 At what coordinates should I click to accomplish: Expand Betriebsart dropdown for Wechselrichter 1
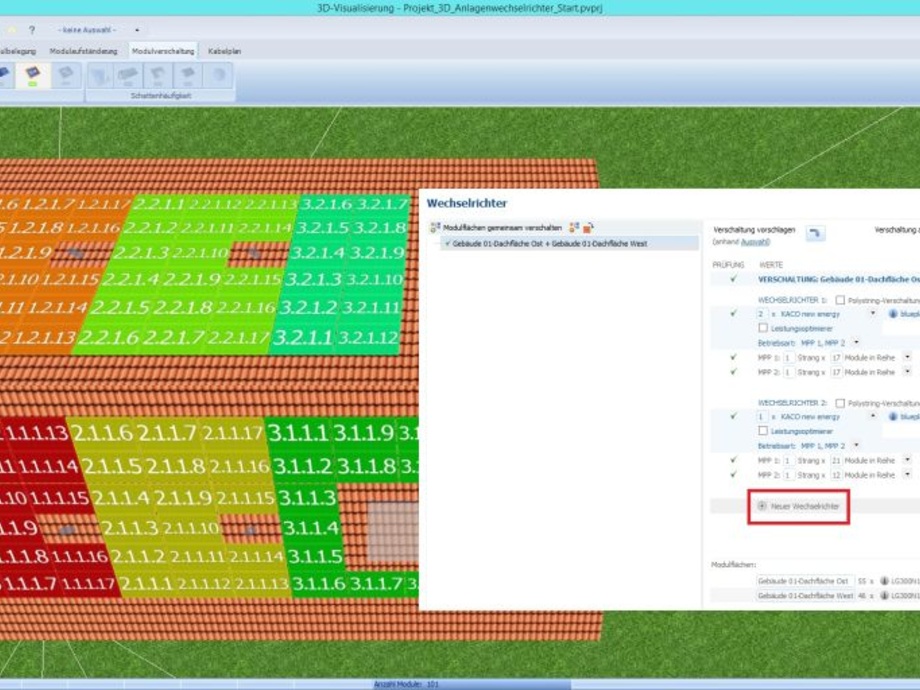[x=857, y=342]
